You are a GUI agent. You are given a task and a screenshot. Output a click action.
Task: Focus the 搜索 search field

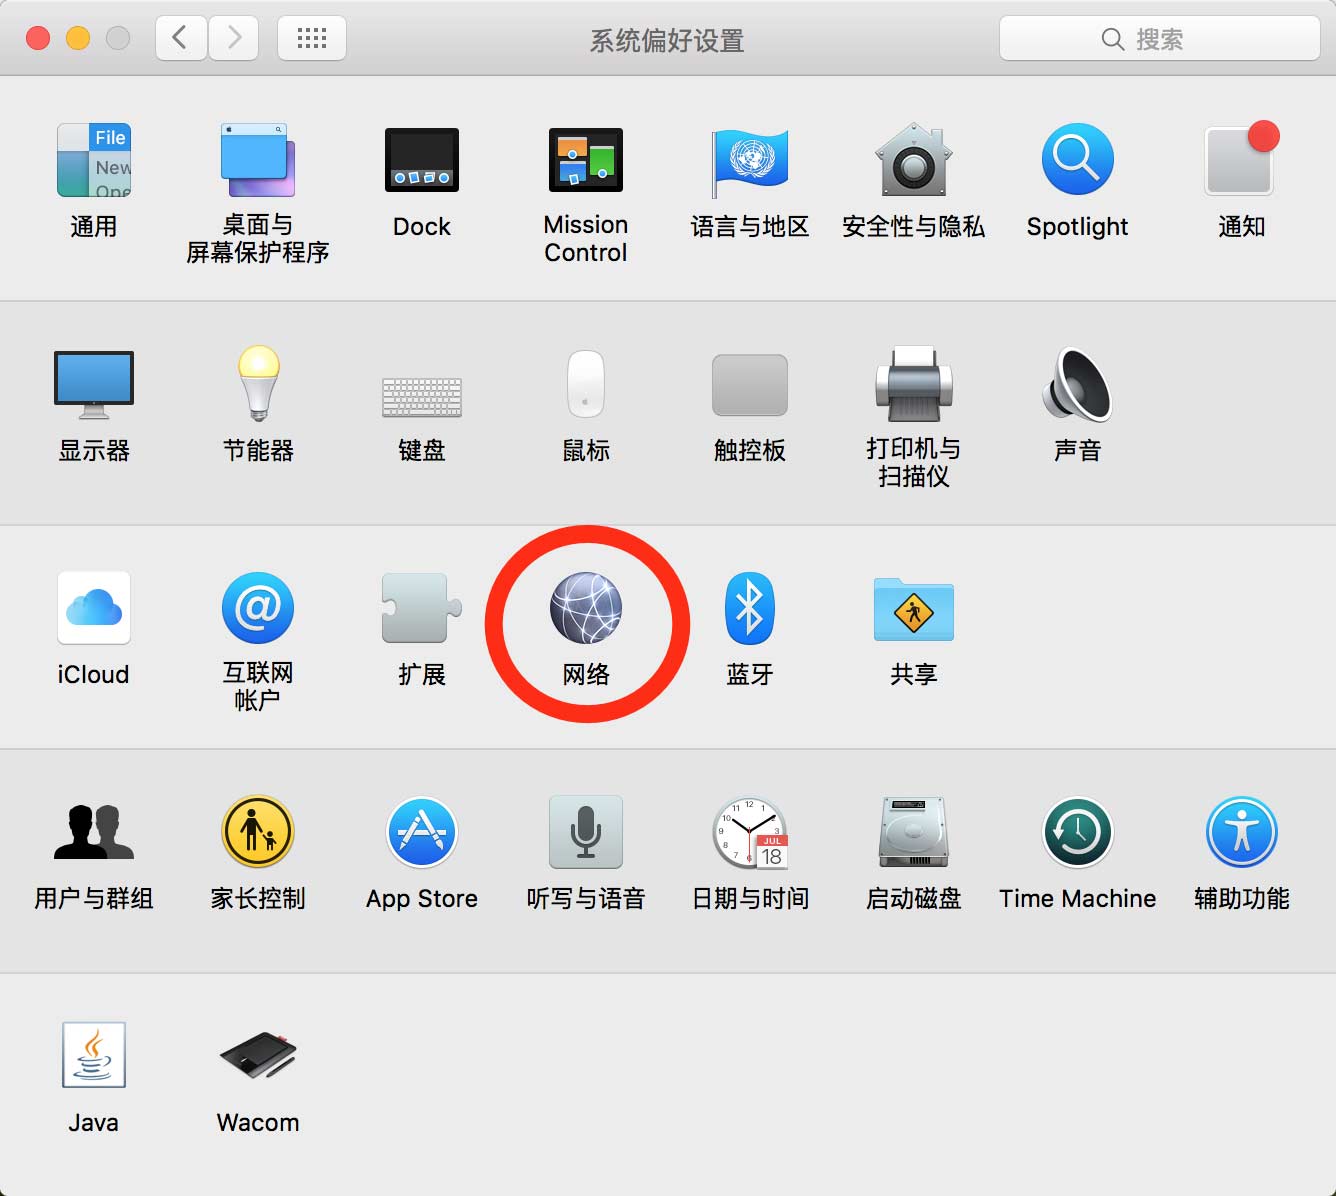pyautogui.click(x=1160, y=38)
